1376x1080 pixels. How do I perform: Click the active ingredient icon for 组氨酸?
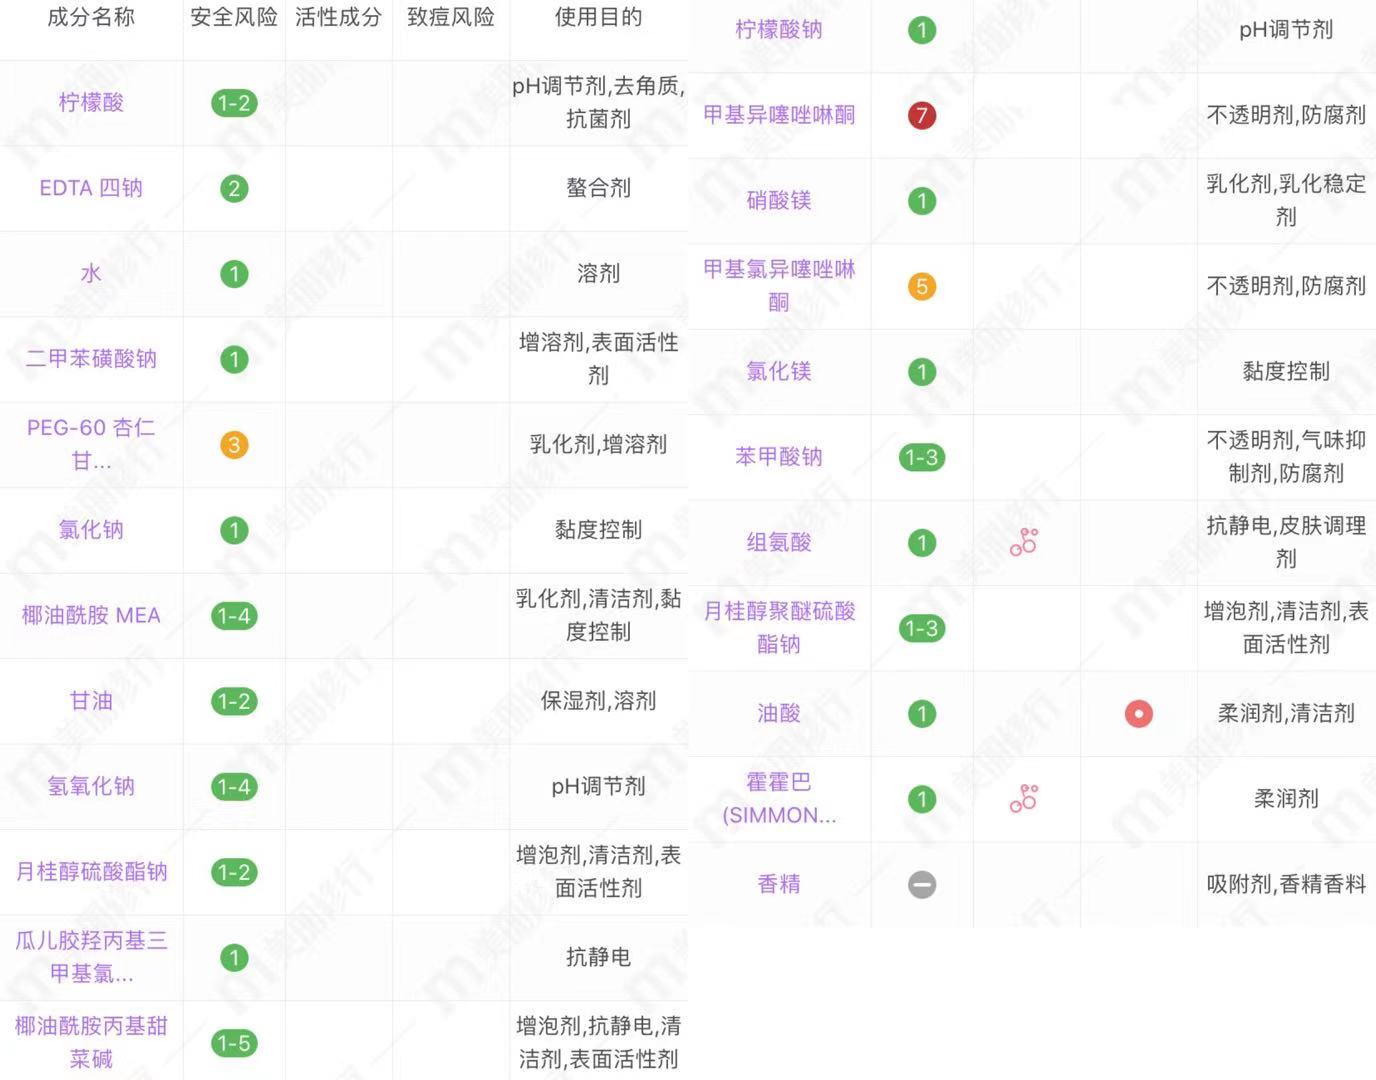[1024, 542]
